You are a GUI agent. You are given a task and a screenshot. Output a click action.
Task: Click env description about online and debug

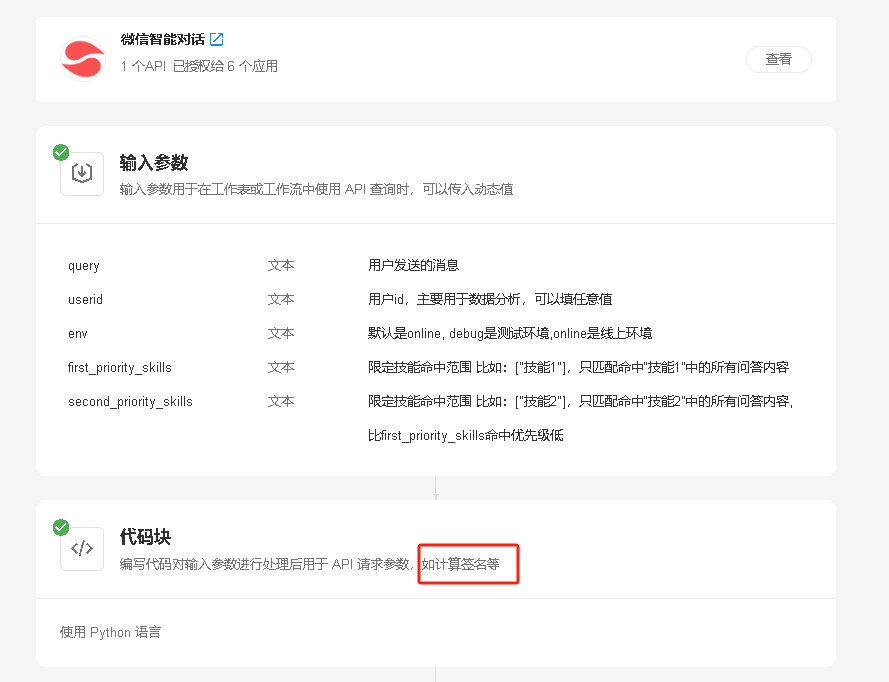tap(510, 333)
